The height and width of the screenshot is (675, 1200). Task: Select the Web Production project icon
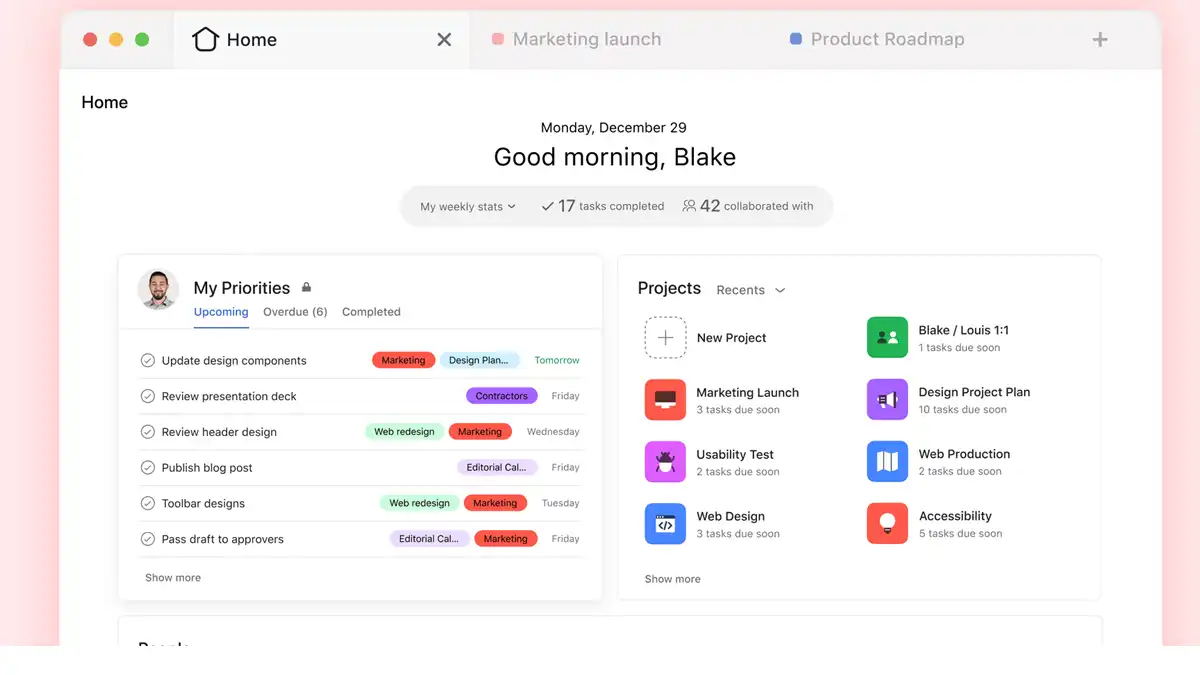click(x=887, y=461)
